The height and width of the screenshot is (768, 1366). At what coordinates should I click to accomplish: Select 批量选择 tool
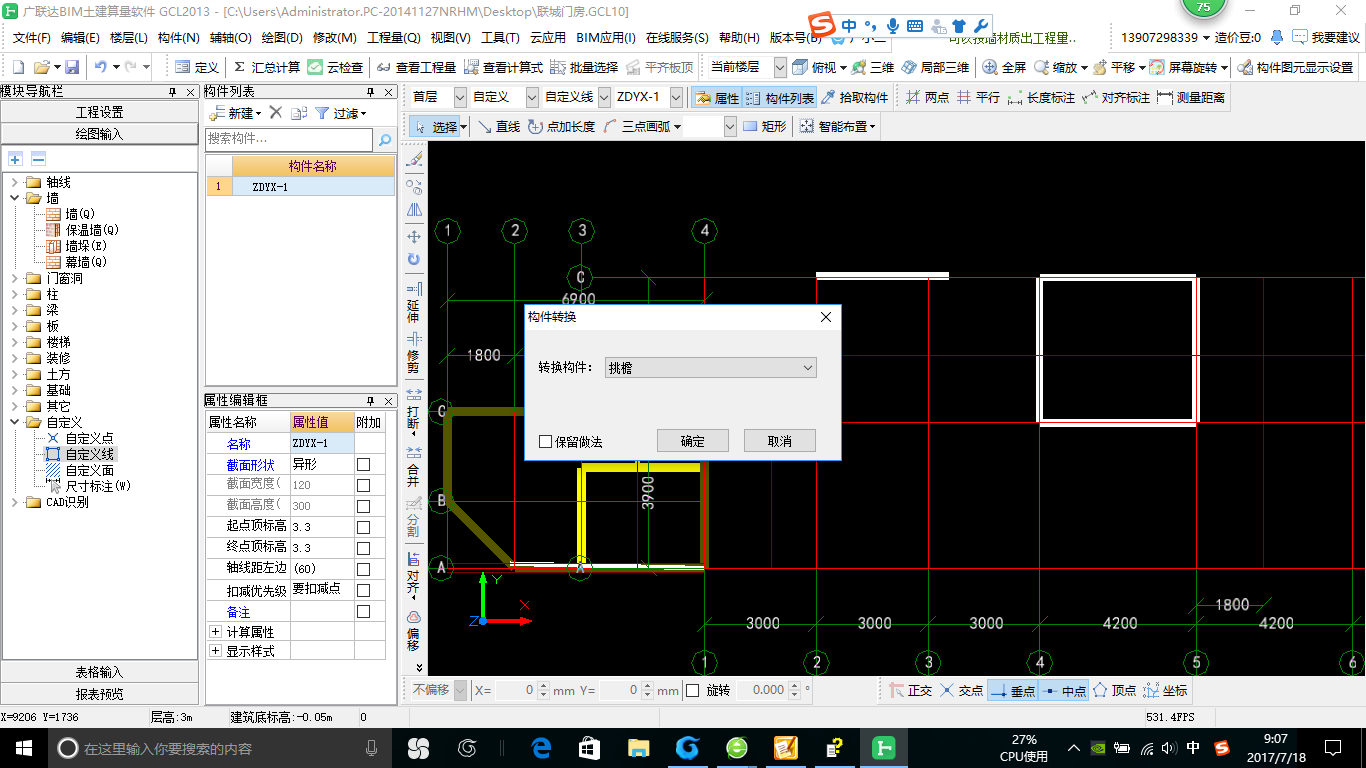584,67
